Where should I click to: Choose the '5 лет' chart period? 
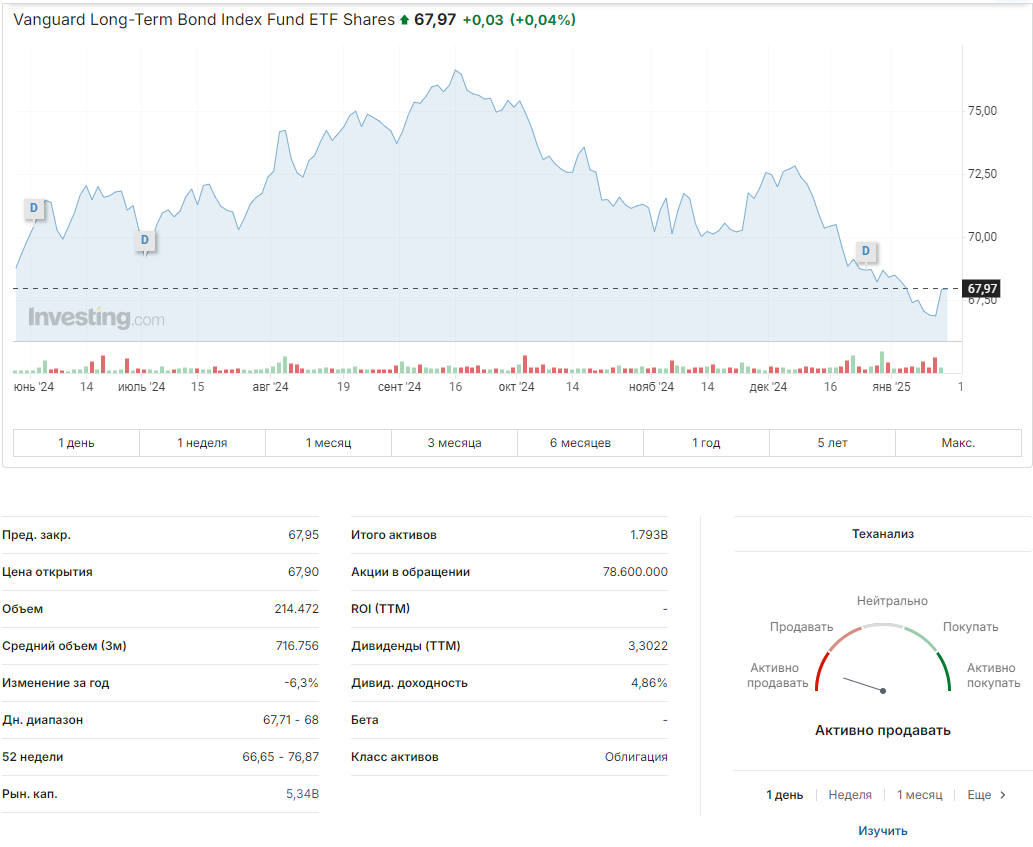(832, 443)
